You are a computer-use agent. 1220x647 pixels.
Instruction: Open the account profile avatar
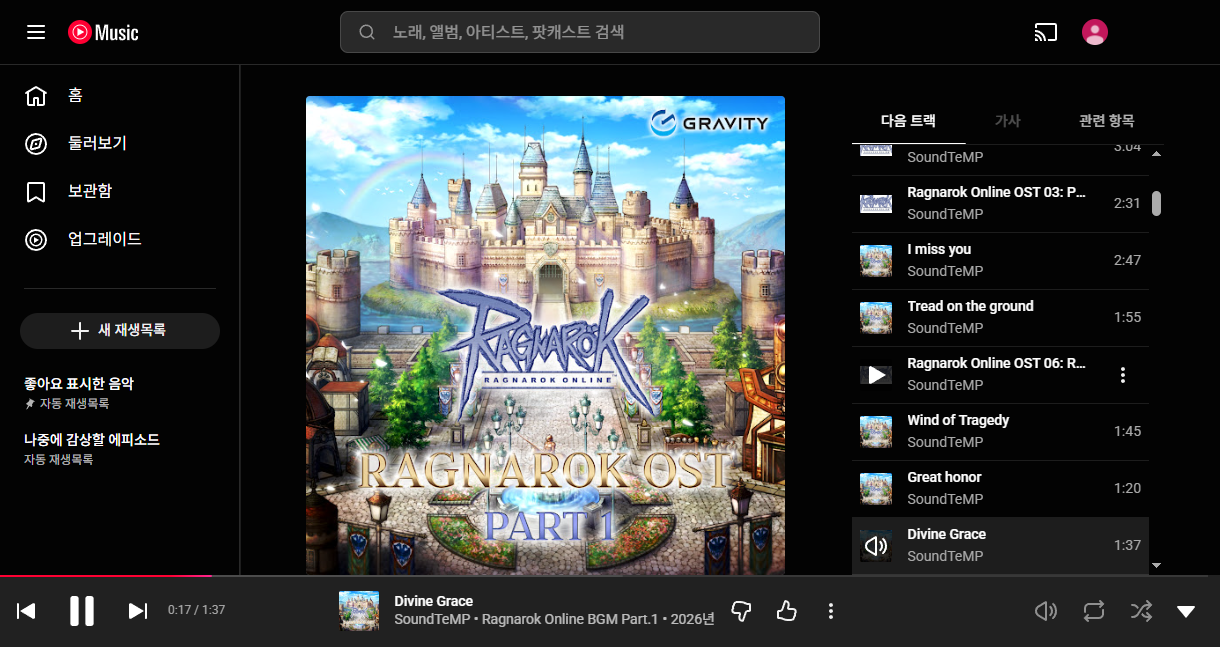[x=1095, y=32]
